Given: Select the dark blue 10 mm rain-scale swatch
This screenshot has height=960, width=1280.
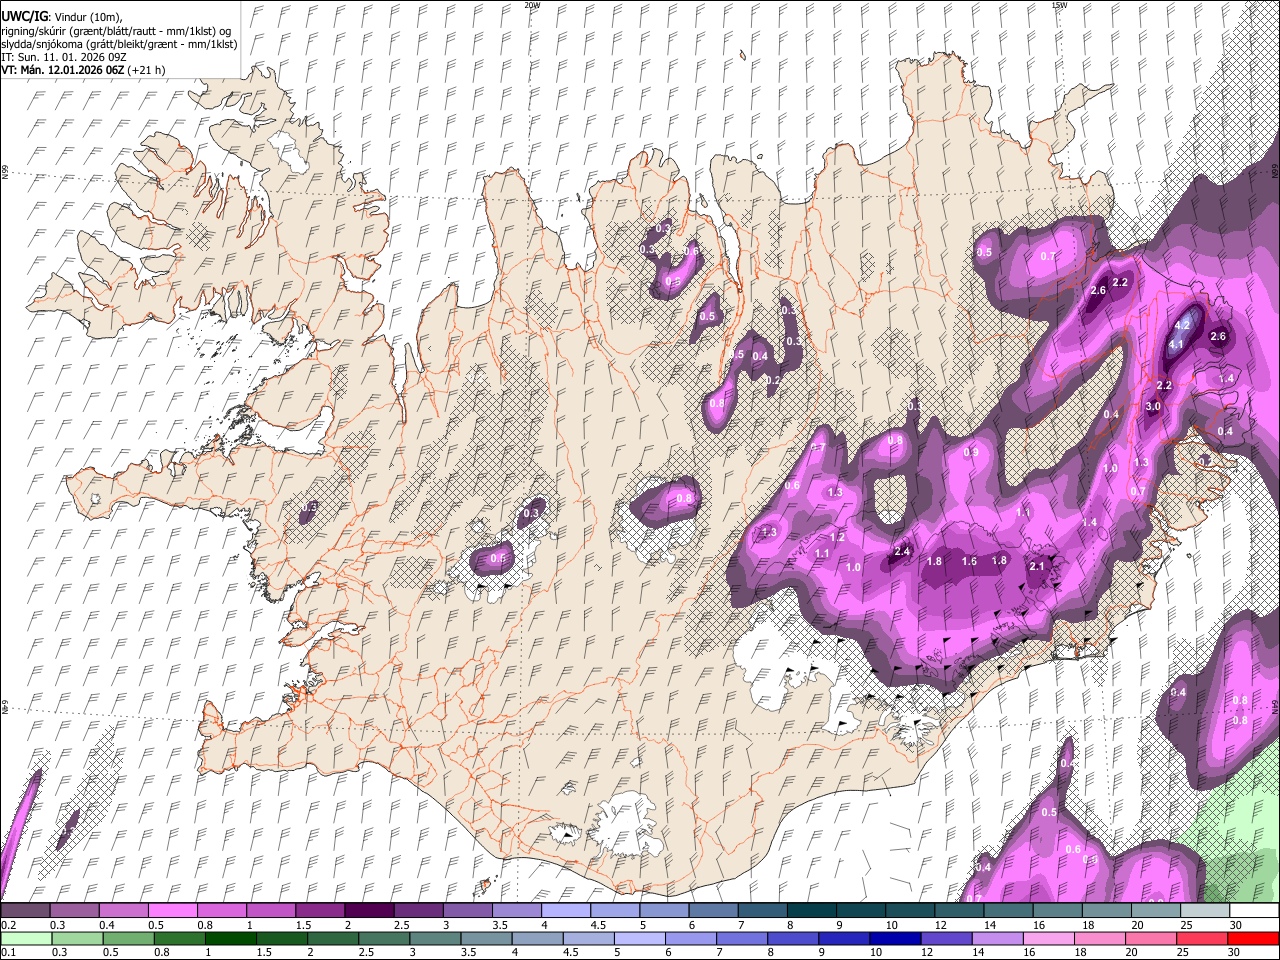Looking at the screenshot, I should coord(895,938).
